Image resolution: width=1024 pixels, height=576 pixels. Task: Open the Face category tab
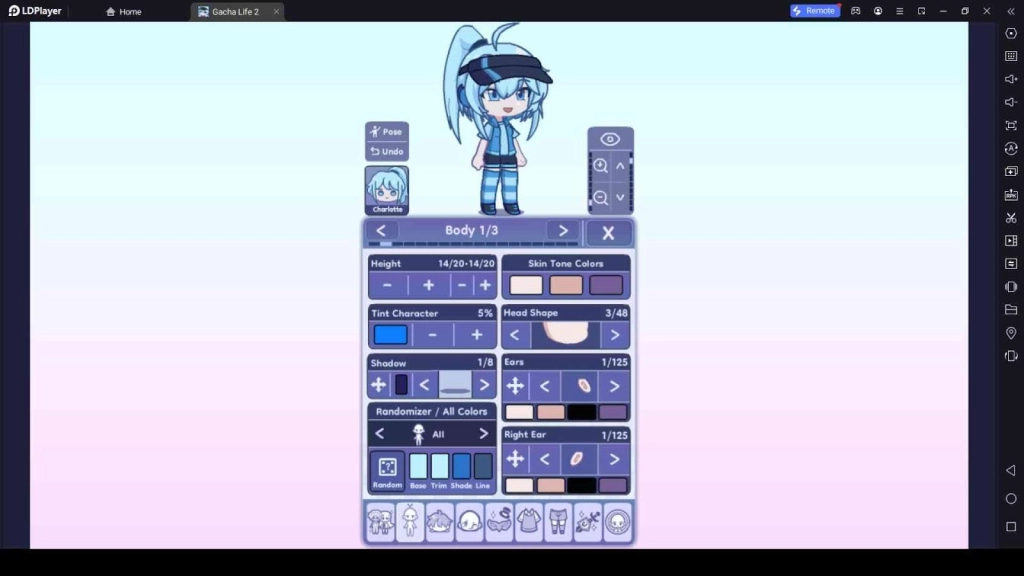coord(470,522)
